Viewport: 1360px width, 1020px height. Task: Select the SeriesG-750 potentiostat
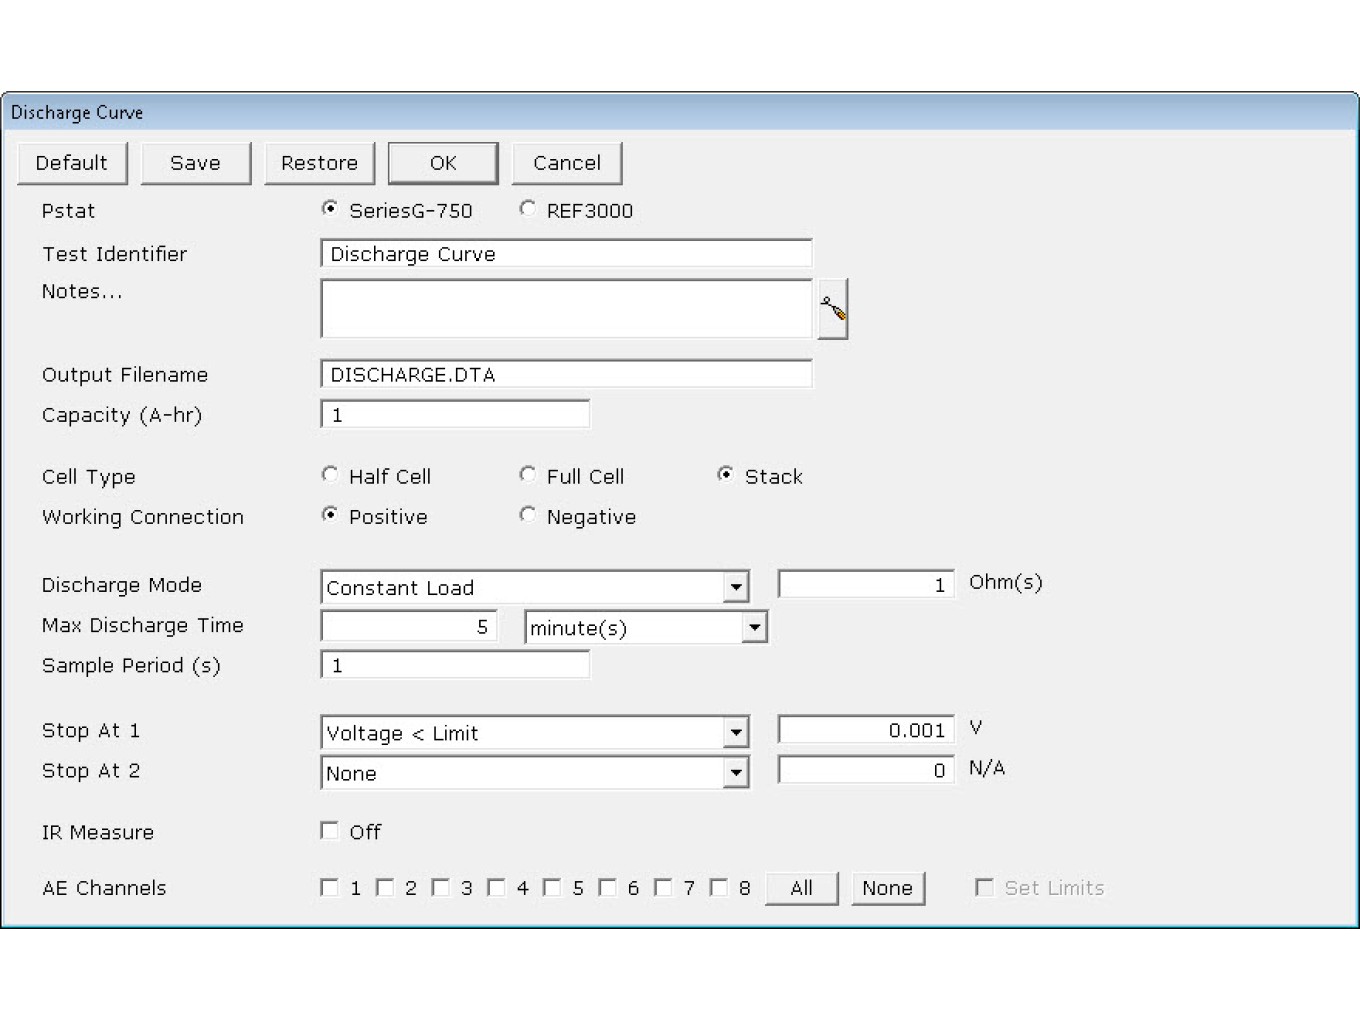tap(329, 209)
